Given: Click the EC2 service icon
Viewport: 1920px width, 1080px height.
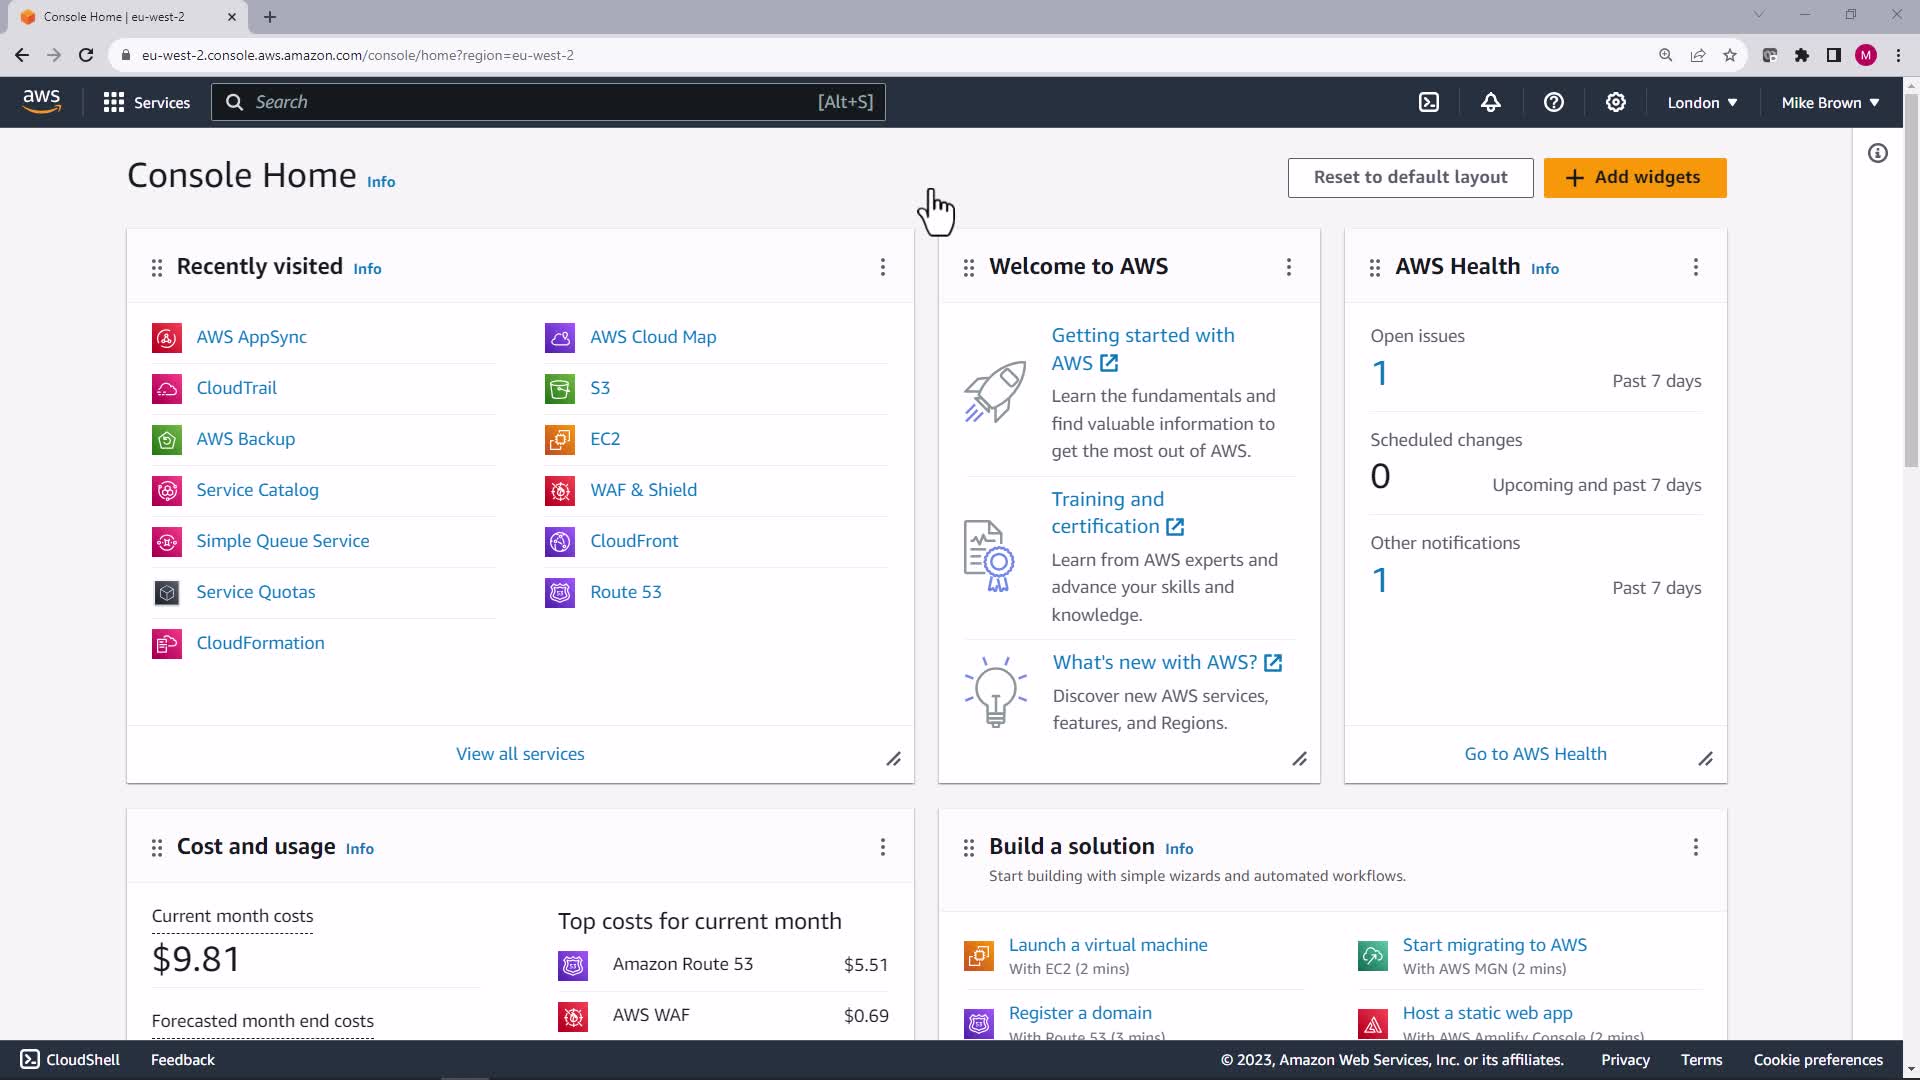Looking at the screenshot, I should [560, 439].
